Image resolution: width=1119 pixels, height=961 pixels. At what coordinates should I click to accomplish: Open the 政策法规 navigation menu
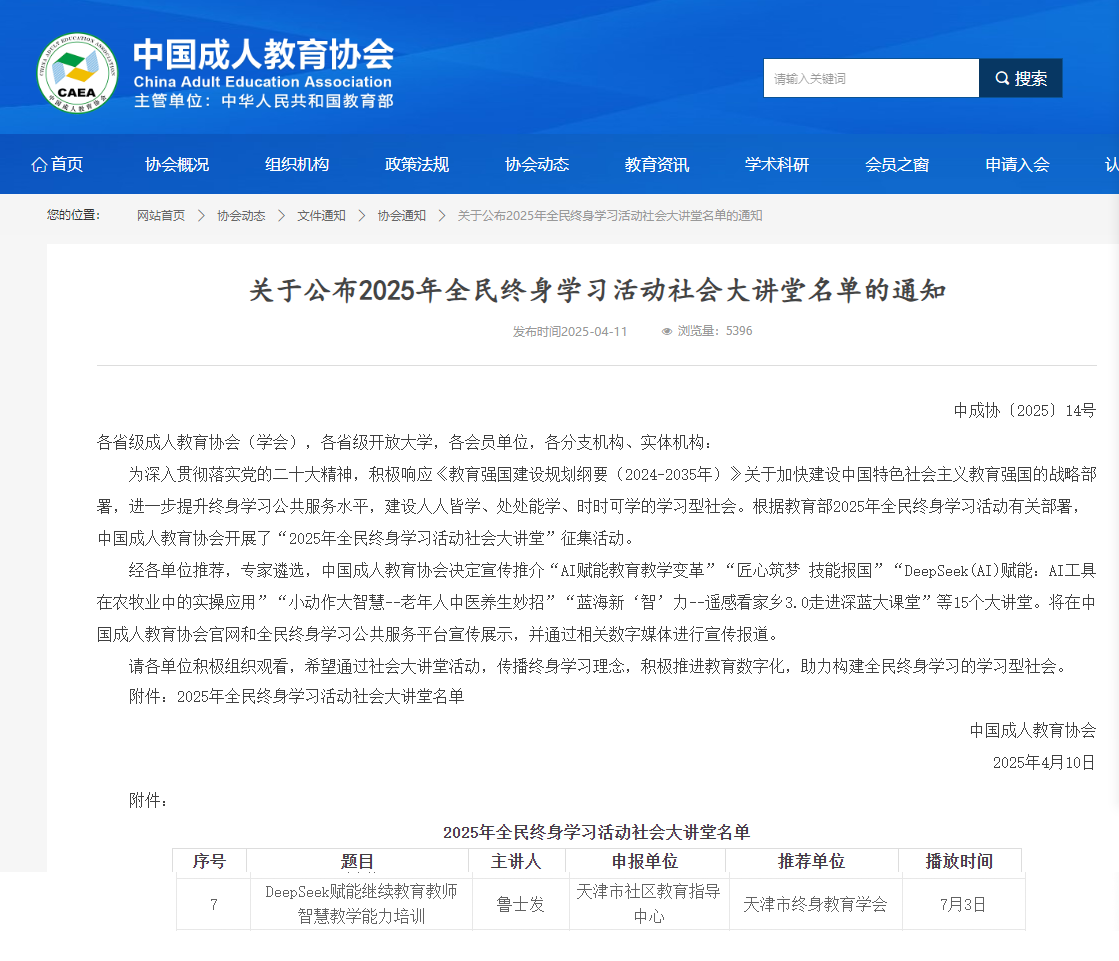click(417, 165)
